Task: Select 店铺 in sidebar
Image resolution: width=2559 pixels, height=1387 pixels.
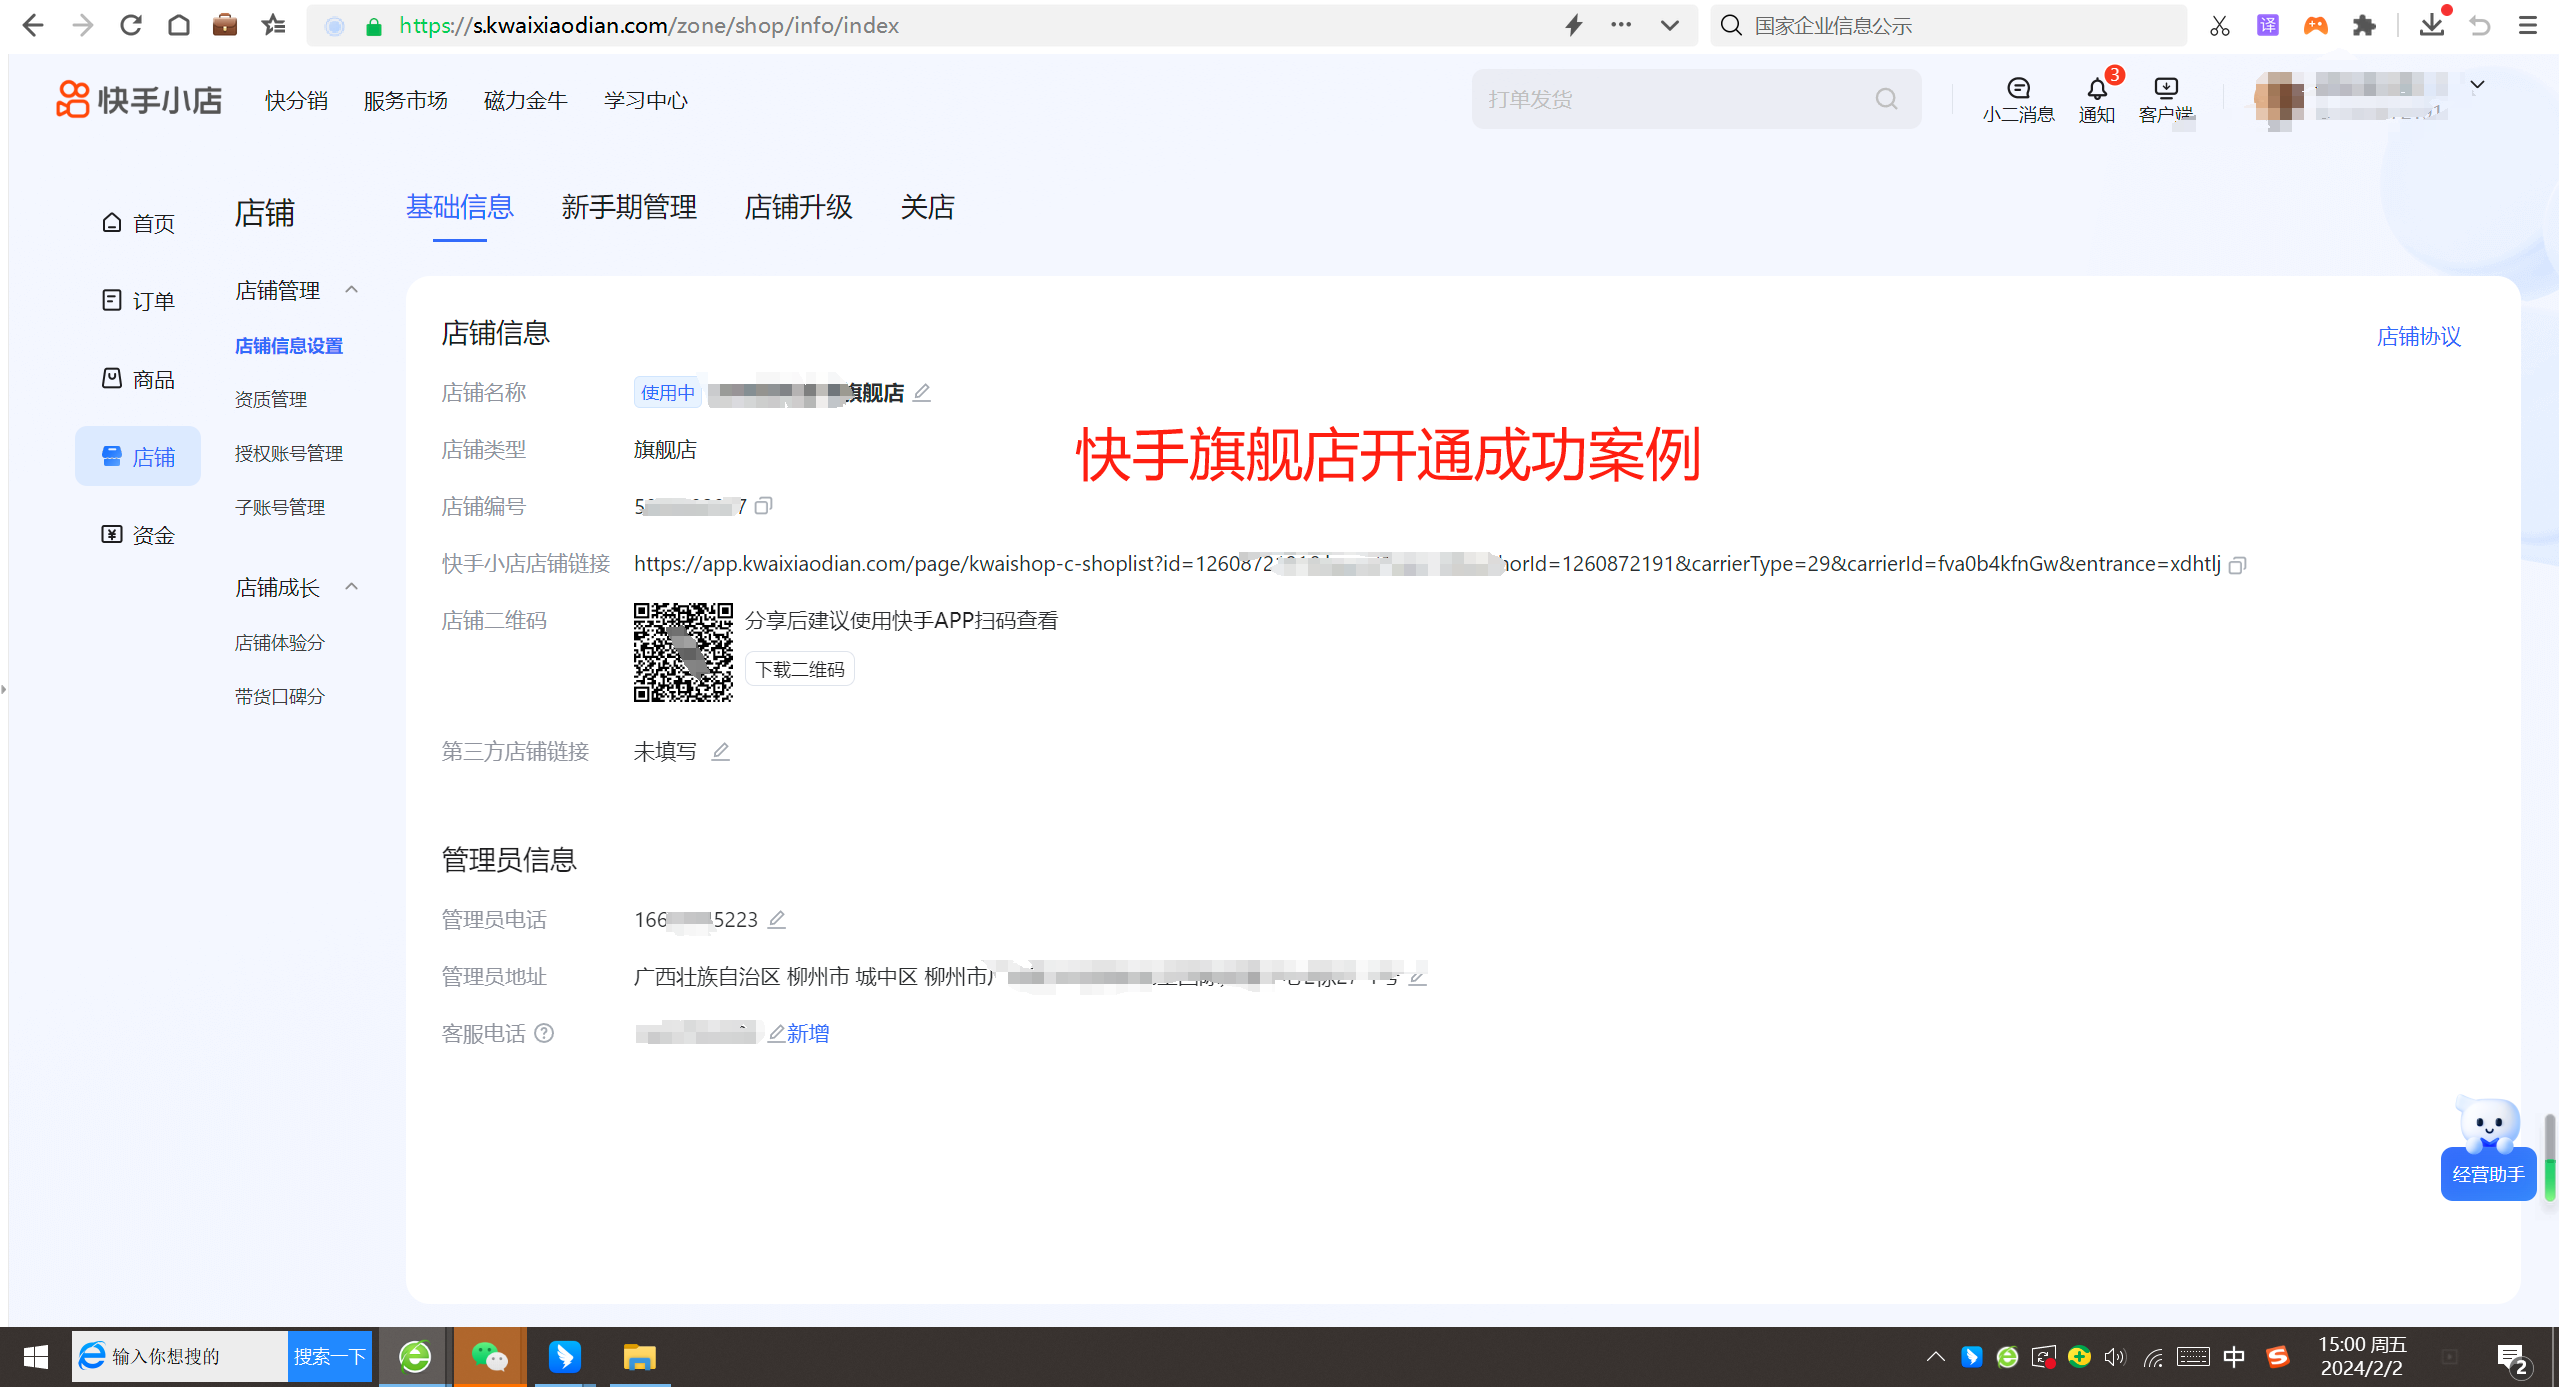Action: coord(138,457)
